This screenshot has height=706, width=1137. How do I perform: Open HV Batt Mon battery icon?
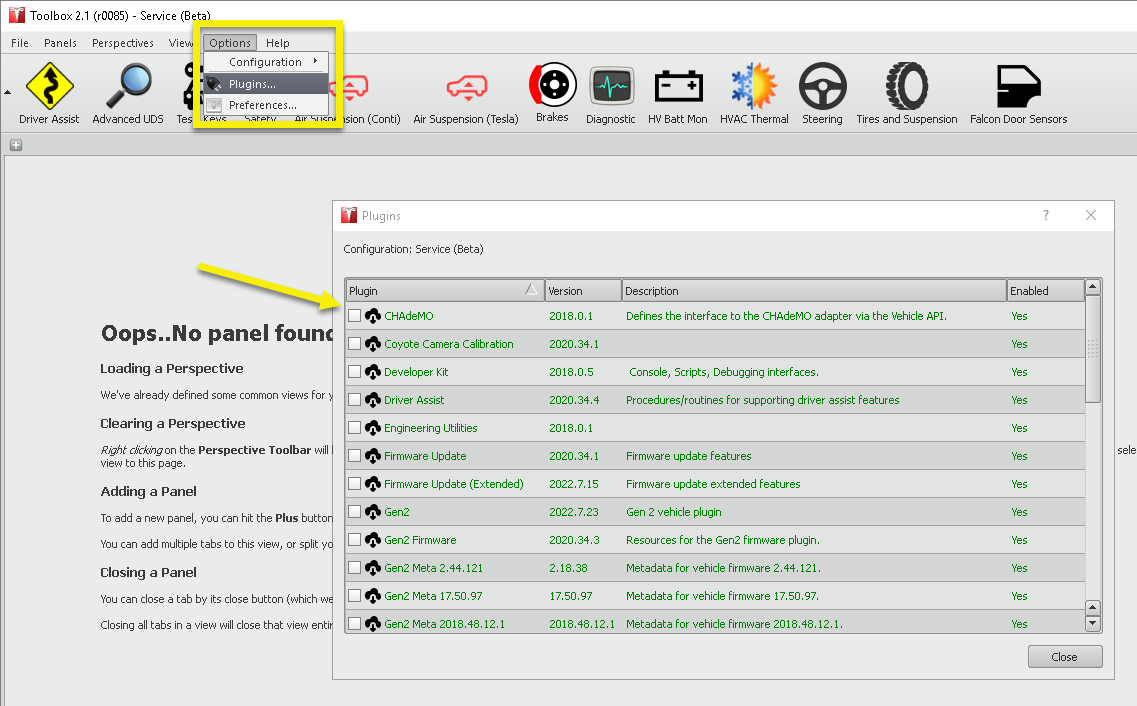(x=678, y=88)
